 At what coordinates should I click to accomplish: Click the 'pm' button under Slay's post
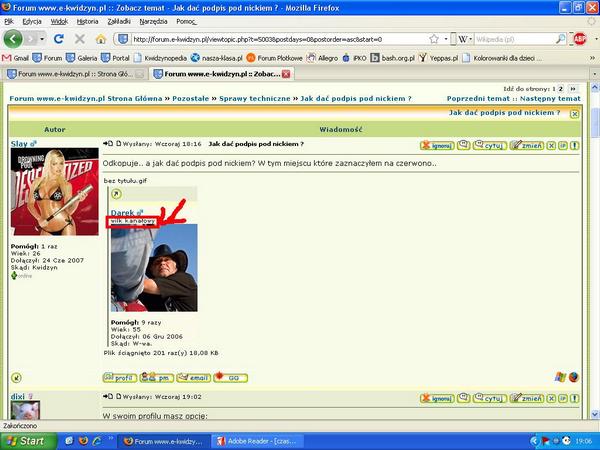pos(155,377)
